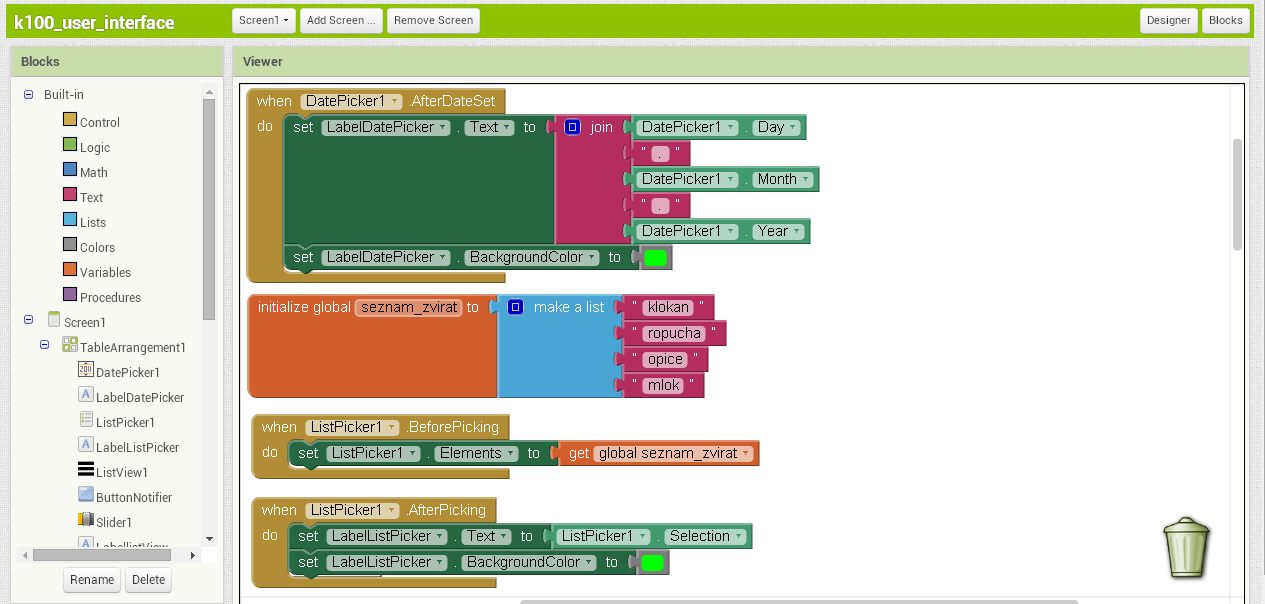Open LabelDatePicker BackgroundColor property dropdown
Image resolution: width=1265 pixels, height=604 pixels.
(533, 257)
